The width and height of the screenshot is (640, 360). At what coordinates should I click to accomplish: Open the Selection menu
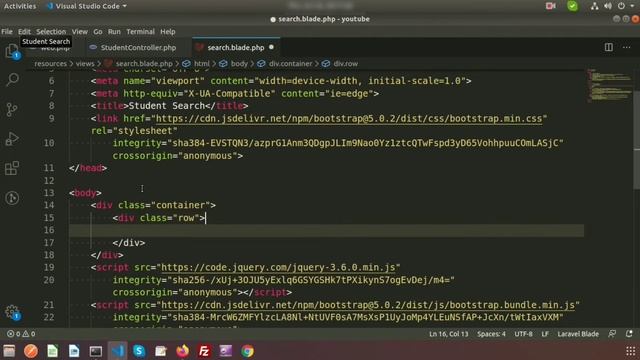coord(51,31)
